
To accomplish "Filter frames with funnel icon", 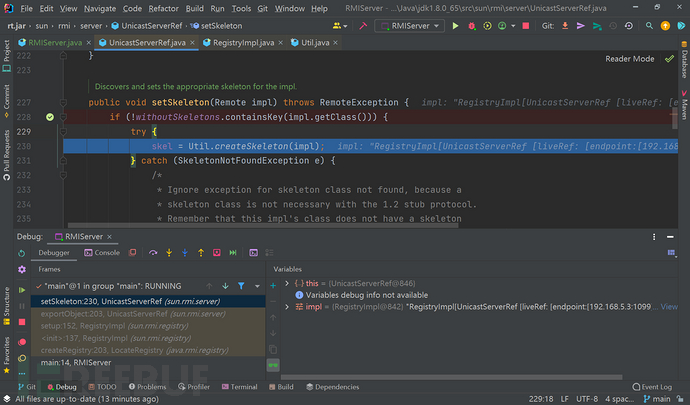I will 241,286.
